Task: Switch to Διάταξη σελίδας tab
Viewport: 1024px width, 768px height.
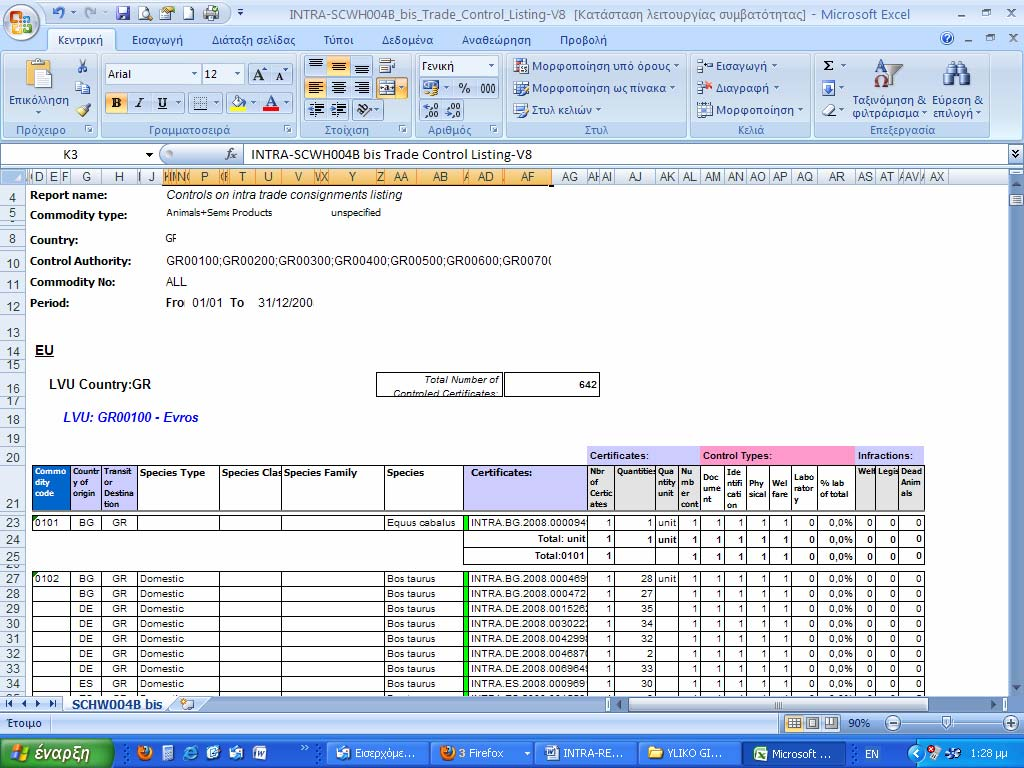Action: (x=253, y=40)
